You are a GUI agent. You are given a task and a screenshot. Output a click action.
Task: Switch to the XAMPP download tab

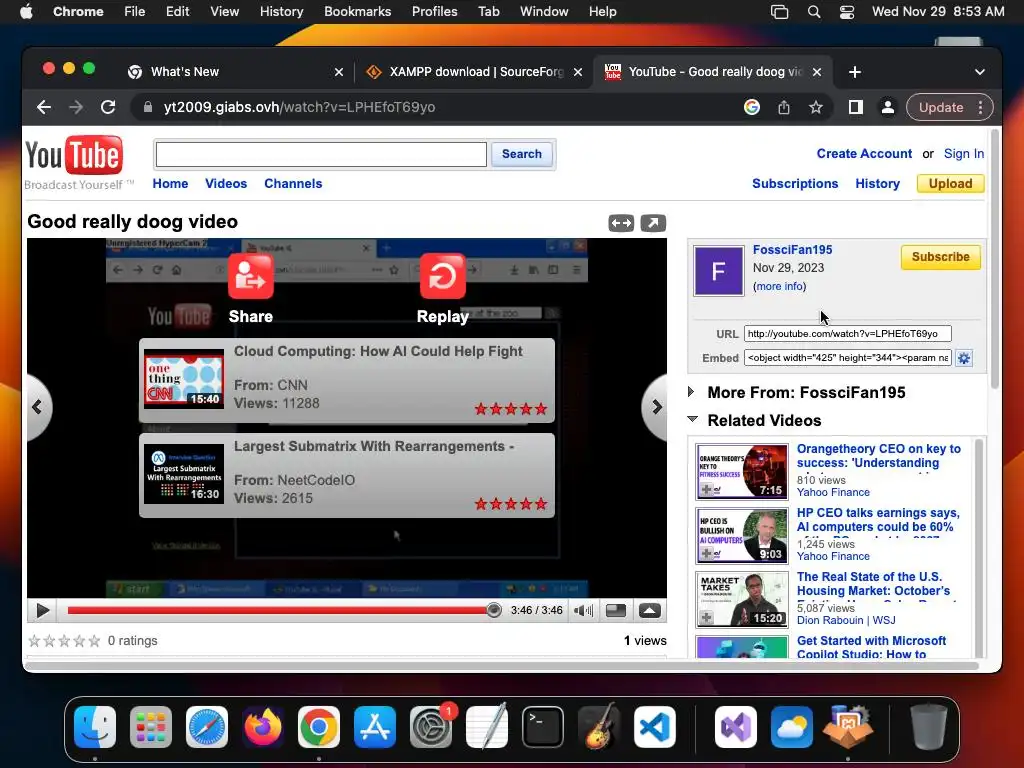[x=475, y=72]
